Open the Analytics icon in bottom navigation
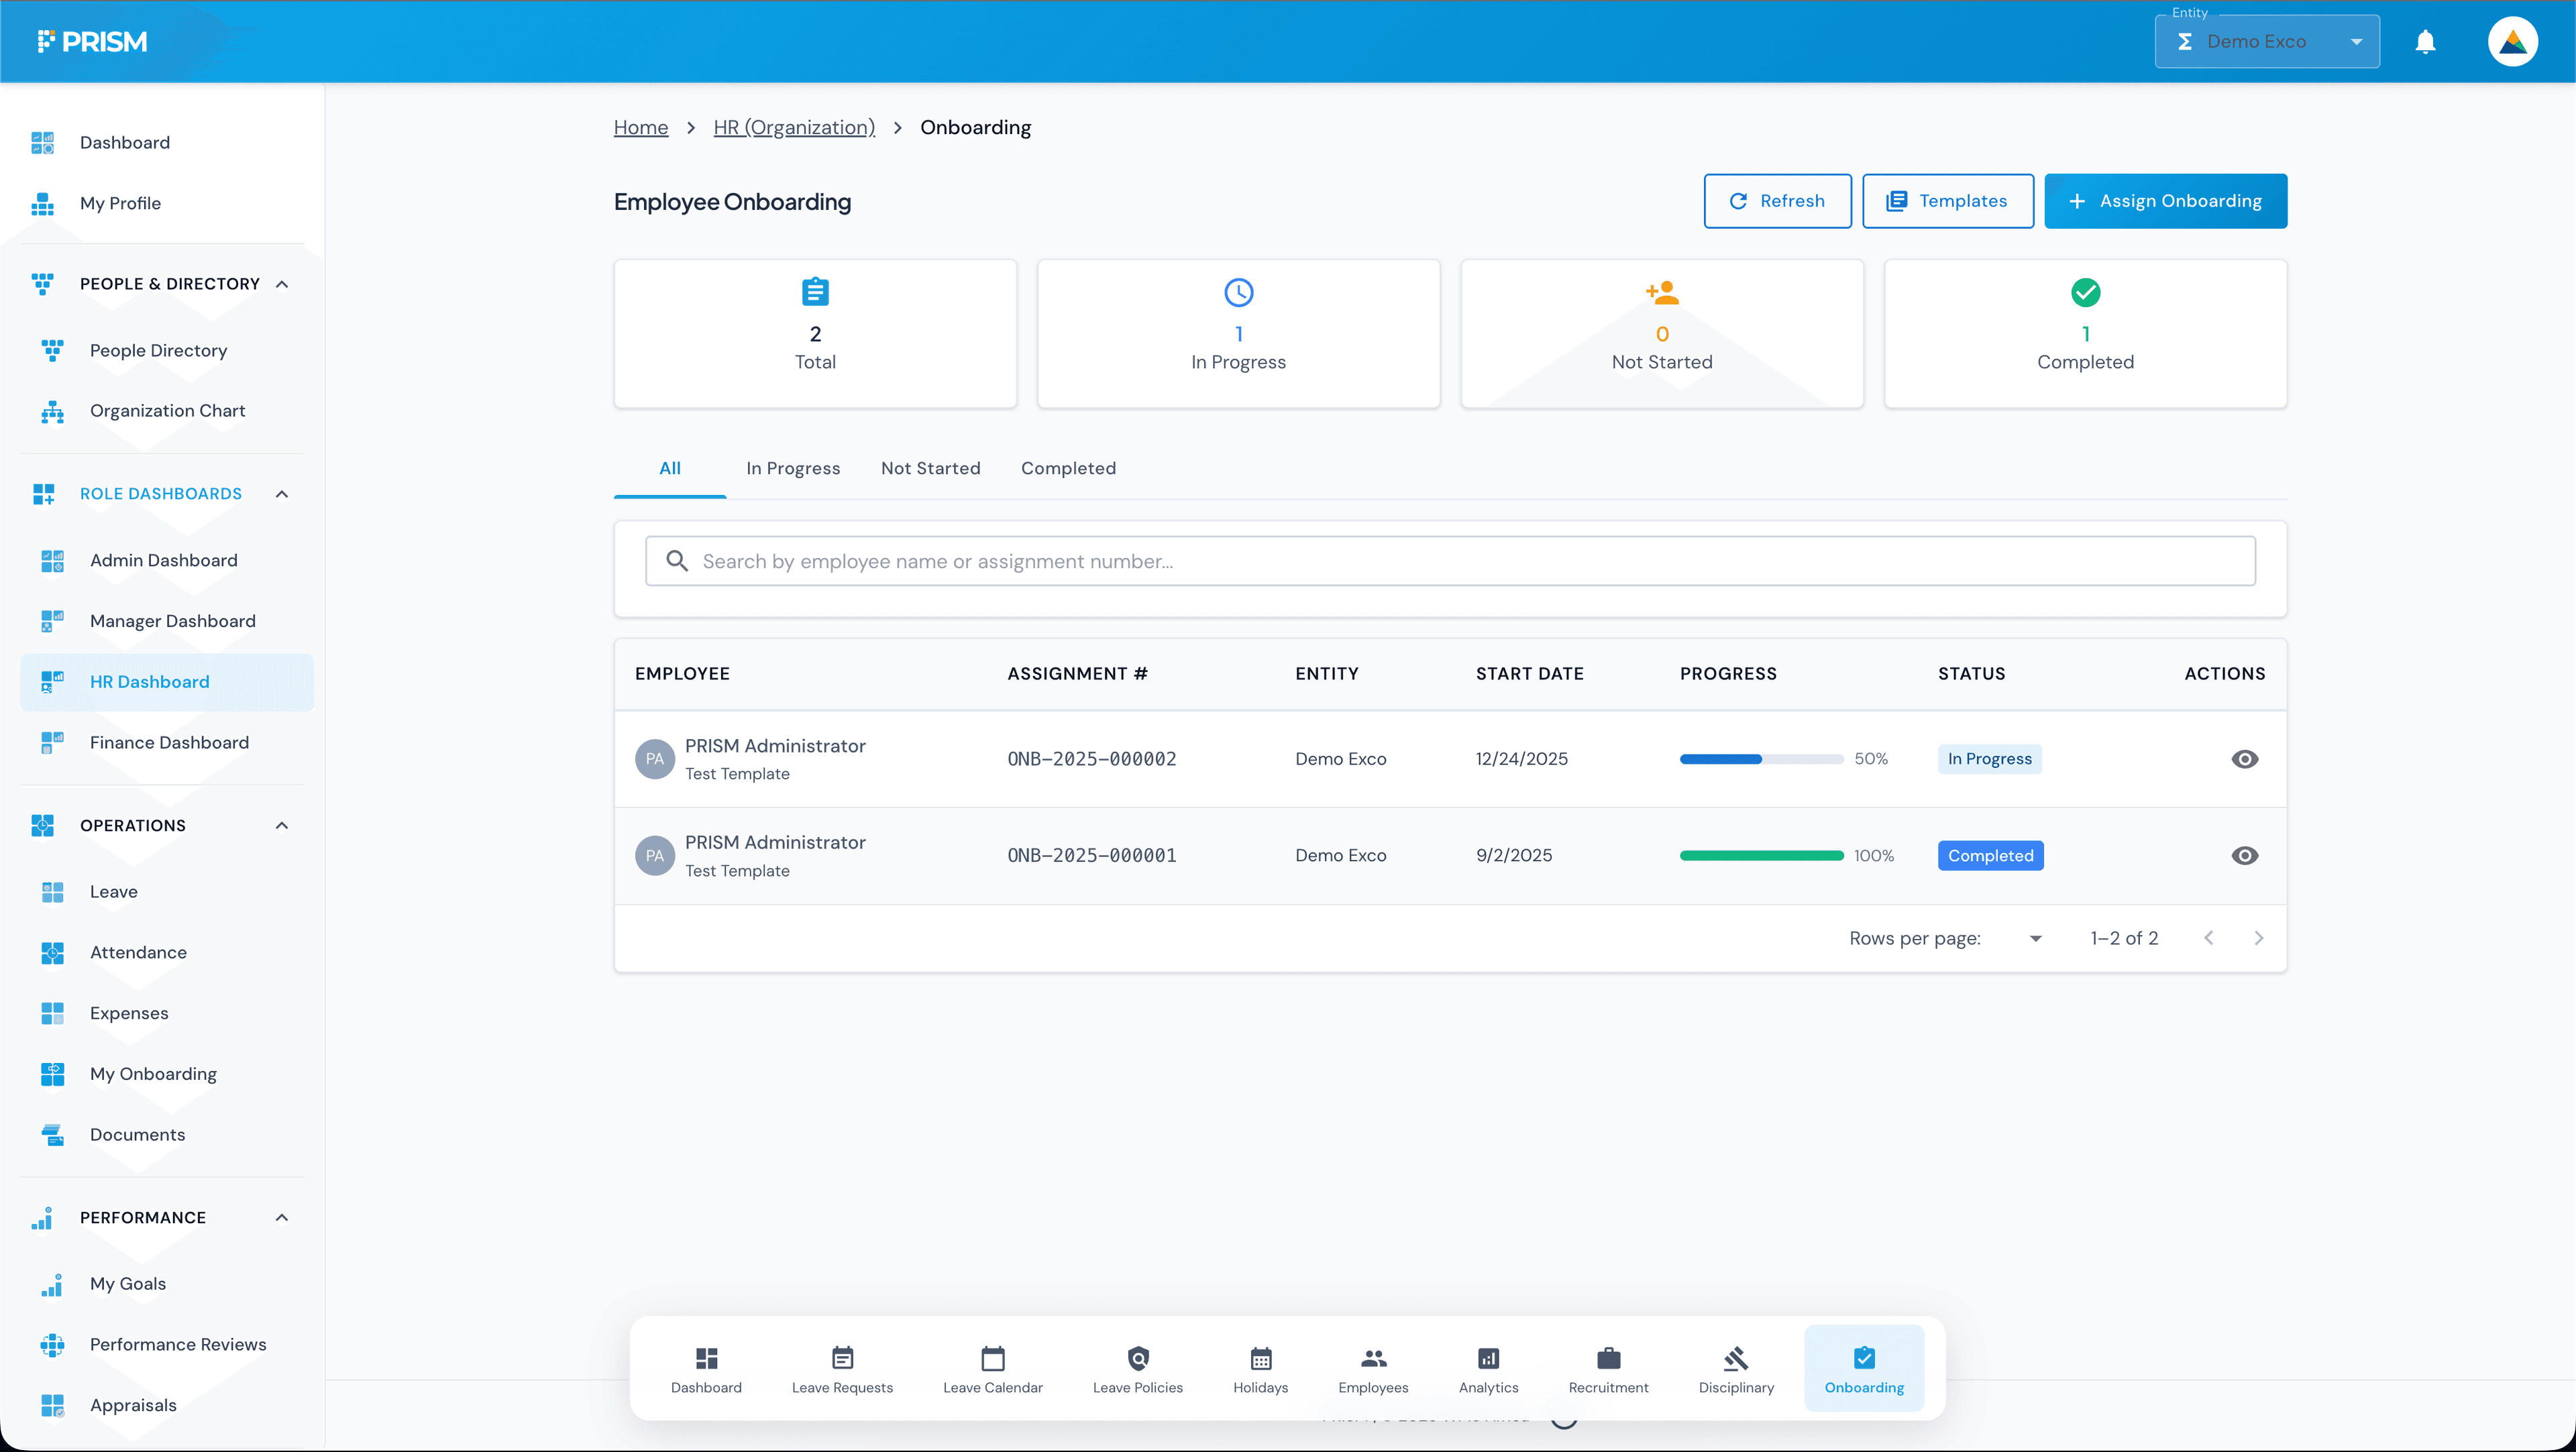This screenshot has height=1452, width=2576. [1488, 1359]
